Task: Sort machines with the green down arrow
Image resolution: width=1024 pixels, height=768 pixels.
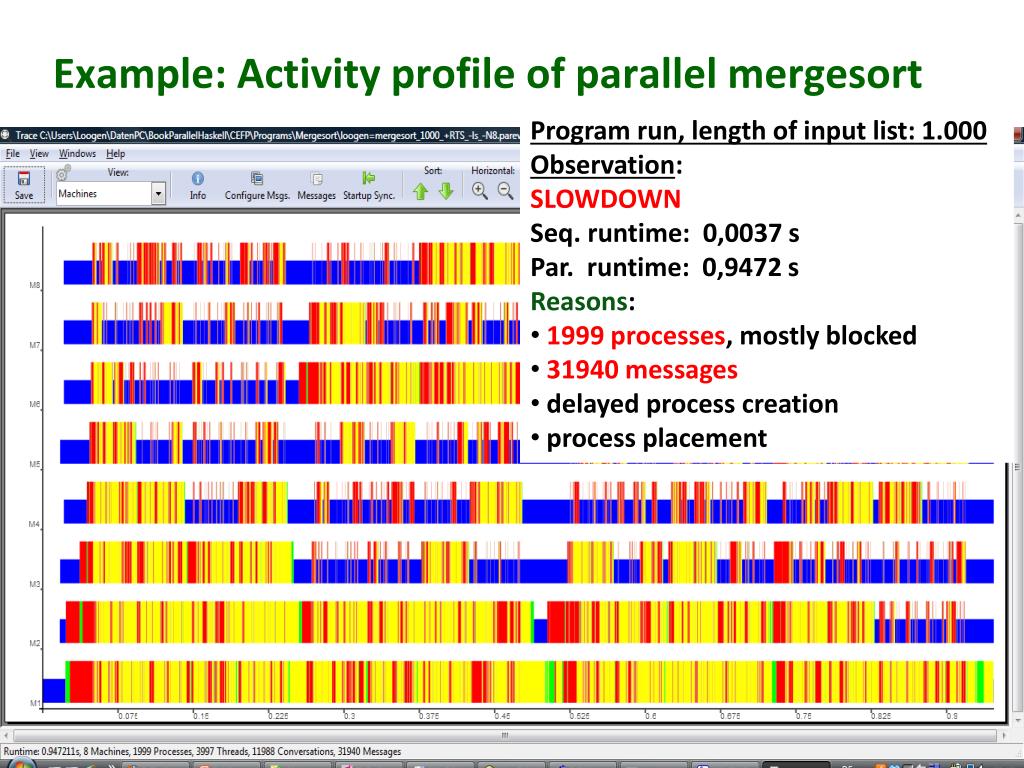Action: pos(446,191)
